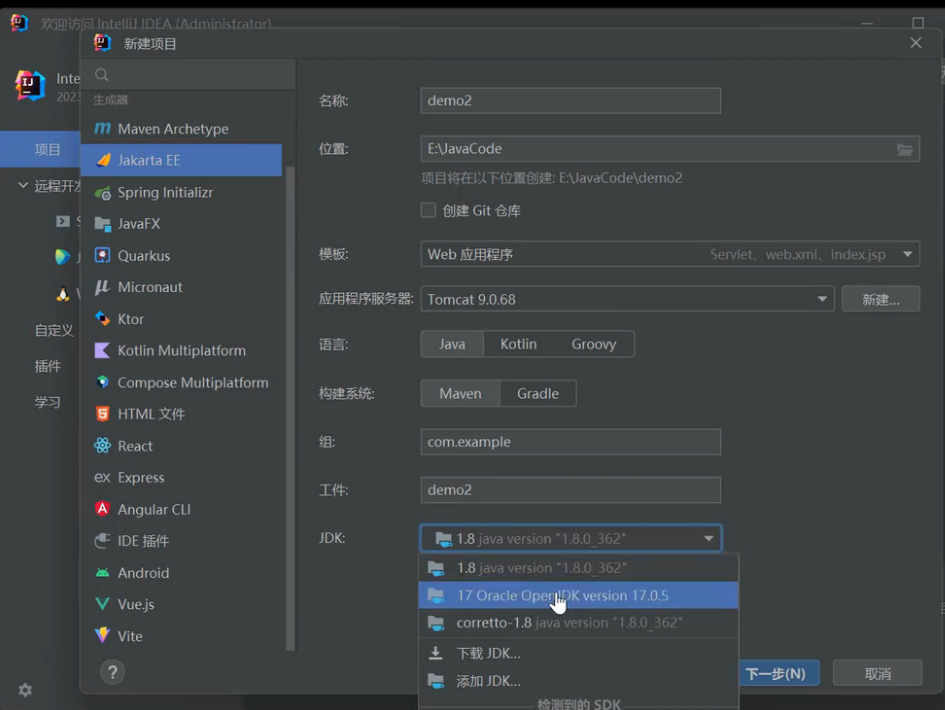Image resolution: width=945 pixels, height=710 pixels.
Task: Click the JavaFX folder icon
Action: [x=103, y=224]
